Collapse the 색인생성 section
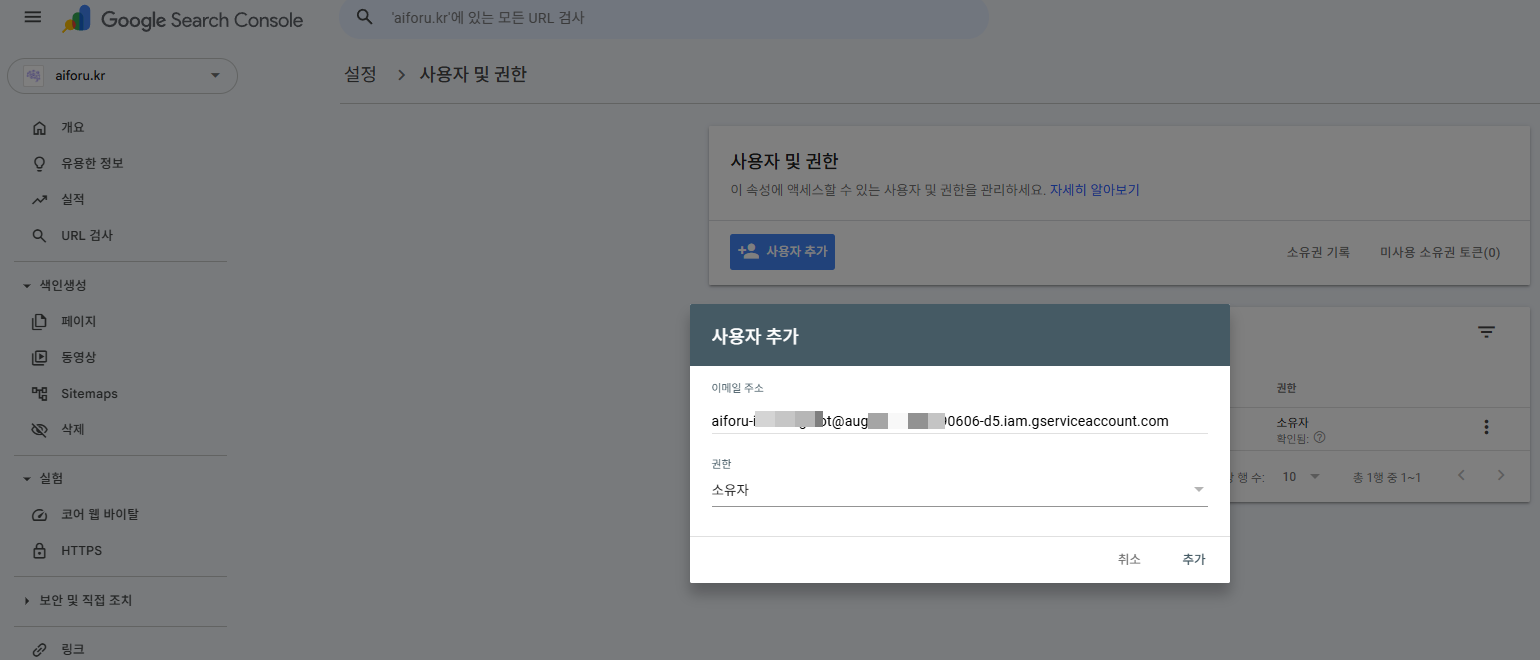 point(28,286)
